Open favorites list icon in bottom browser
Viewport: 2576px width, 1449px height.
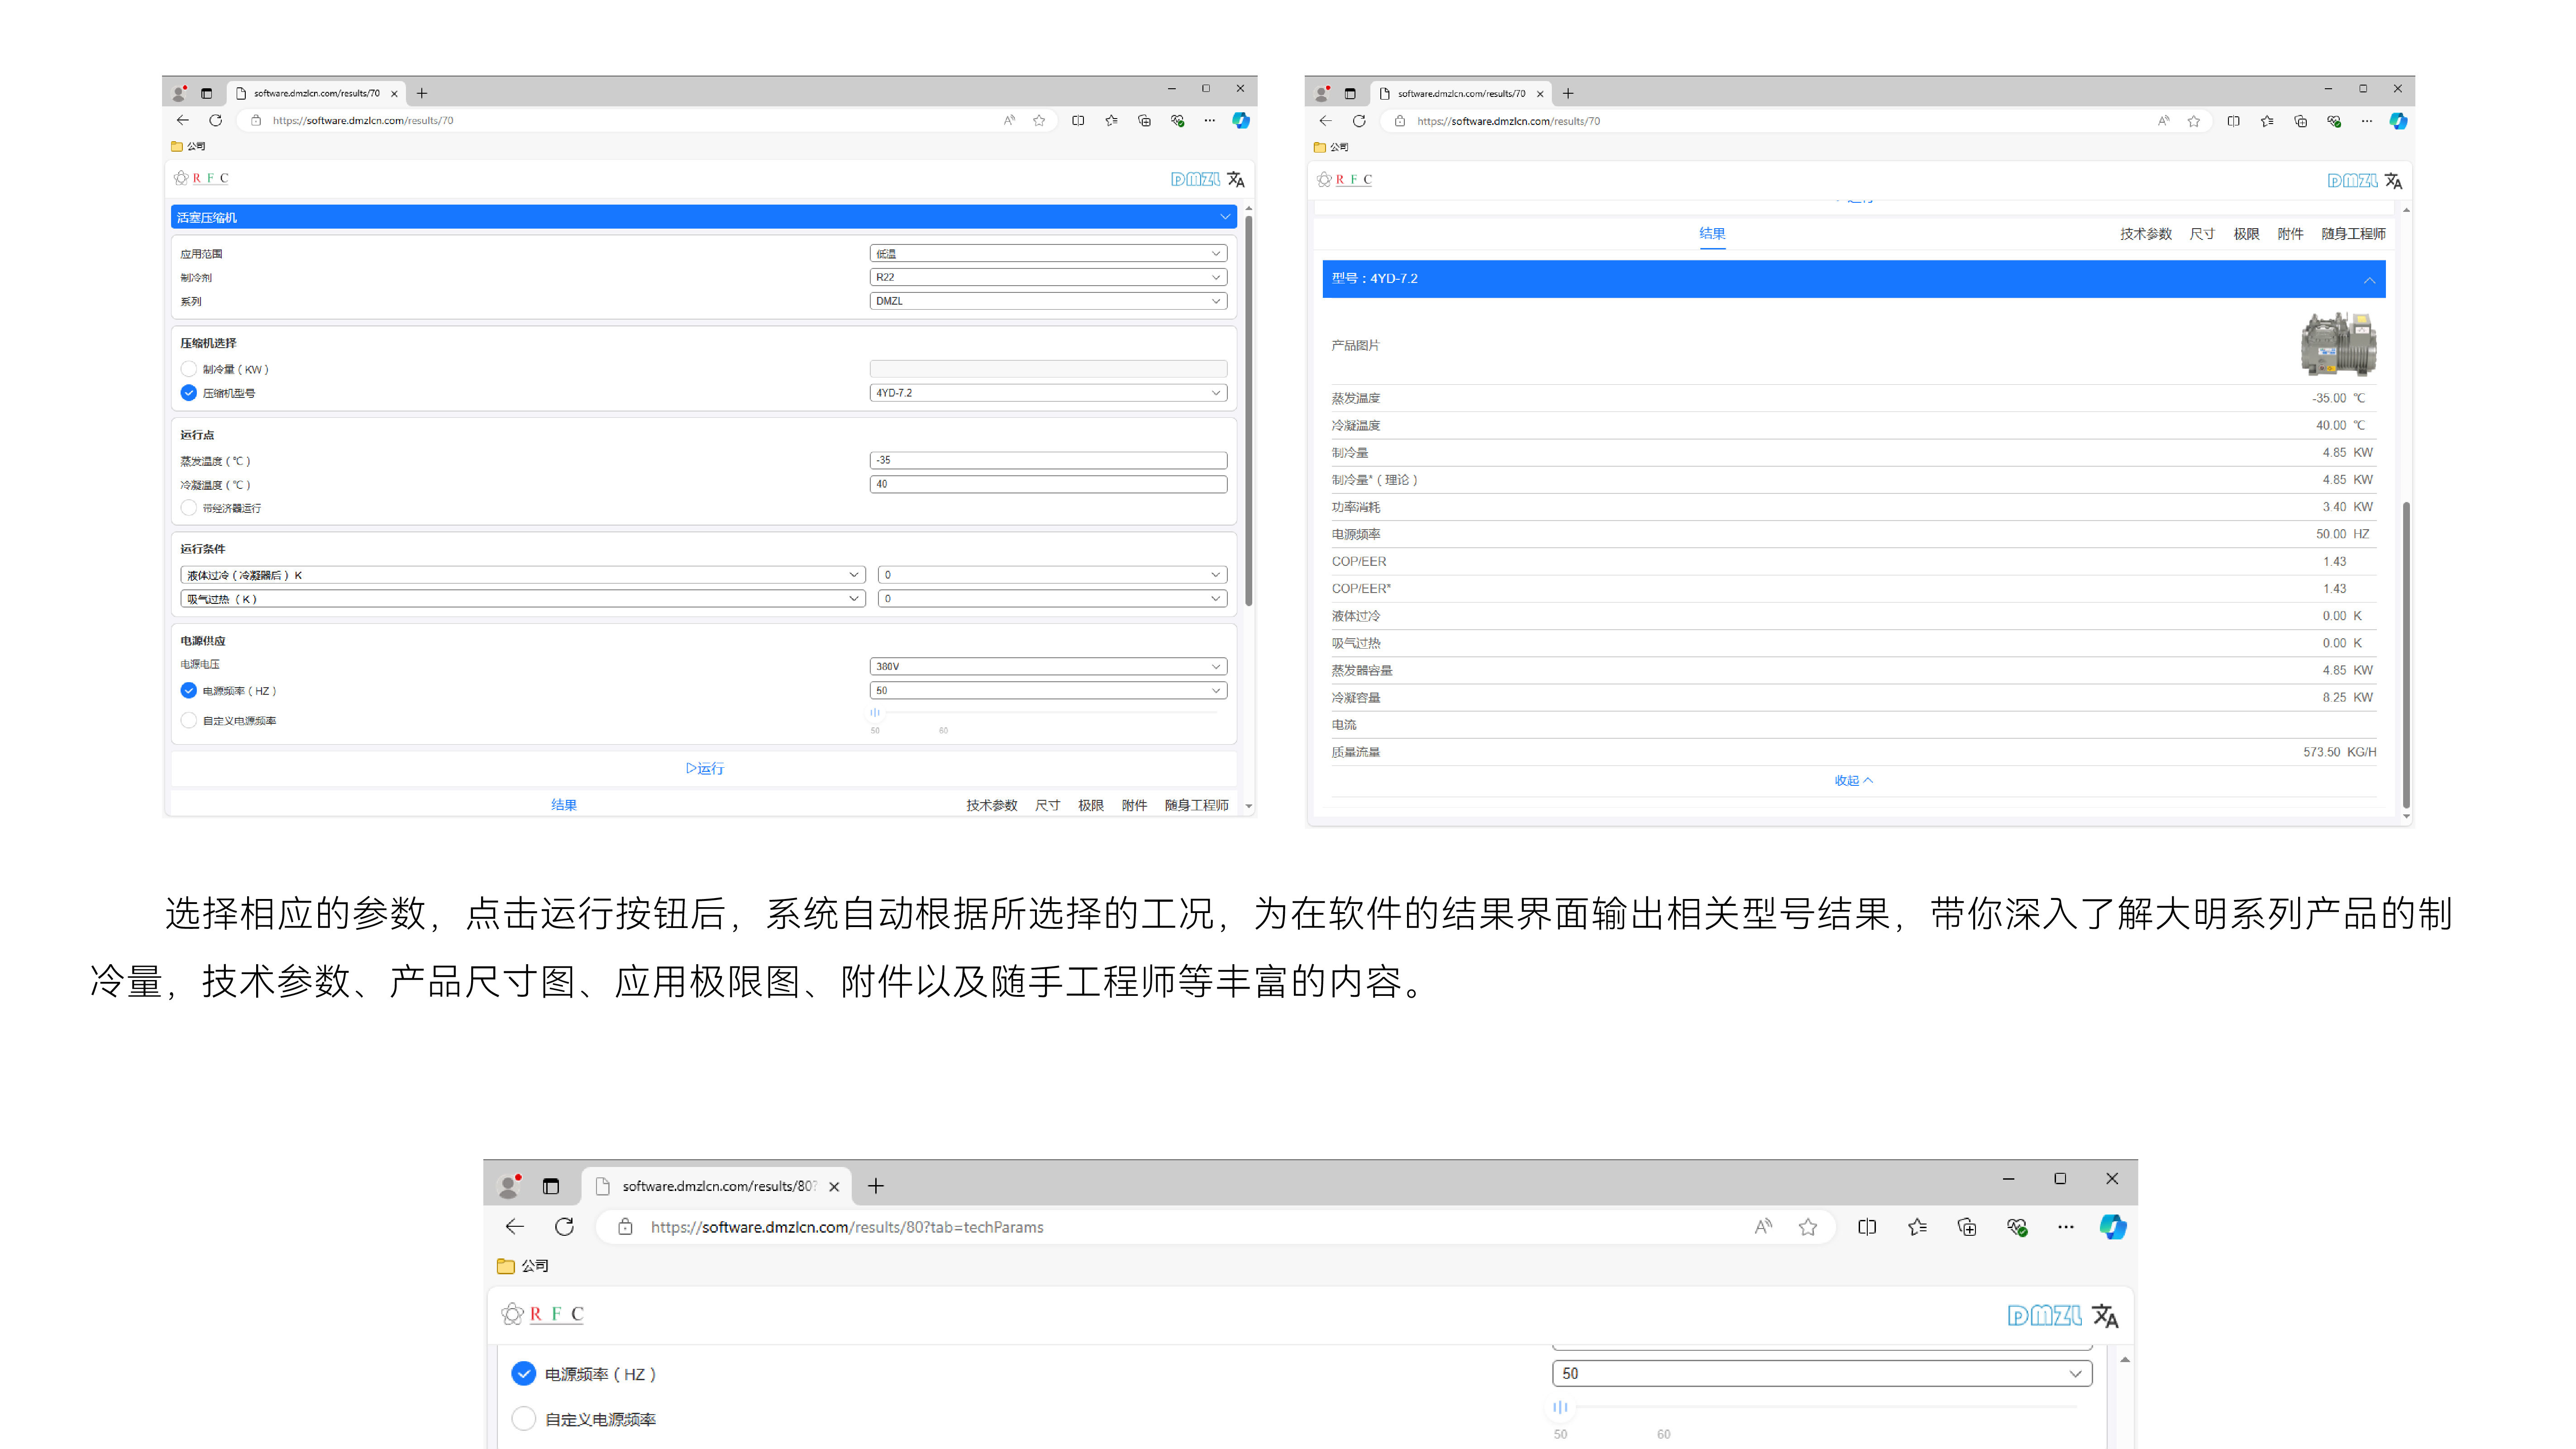[x=1917, y=1227]
